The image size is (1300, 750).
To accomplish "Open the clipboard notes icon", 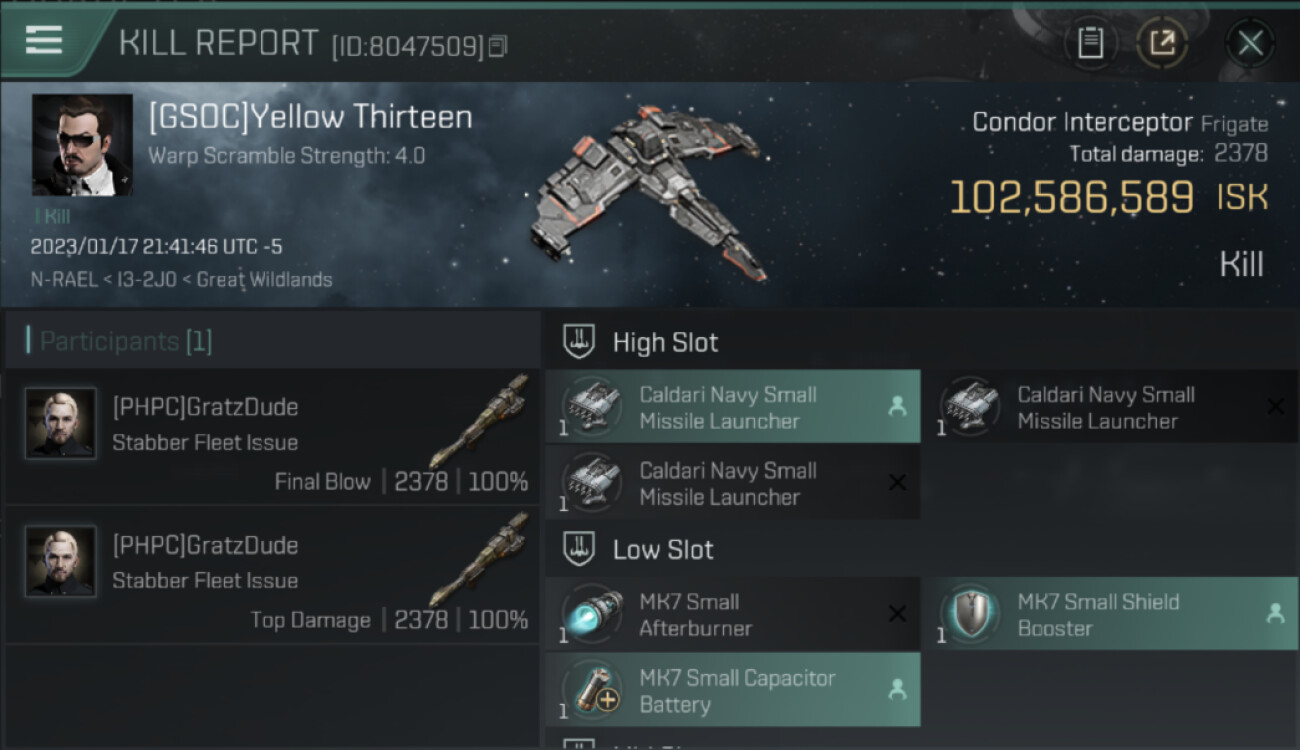I will (1090, 43).
